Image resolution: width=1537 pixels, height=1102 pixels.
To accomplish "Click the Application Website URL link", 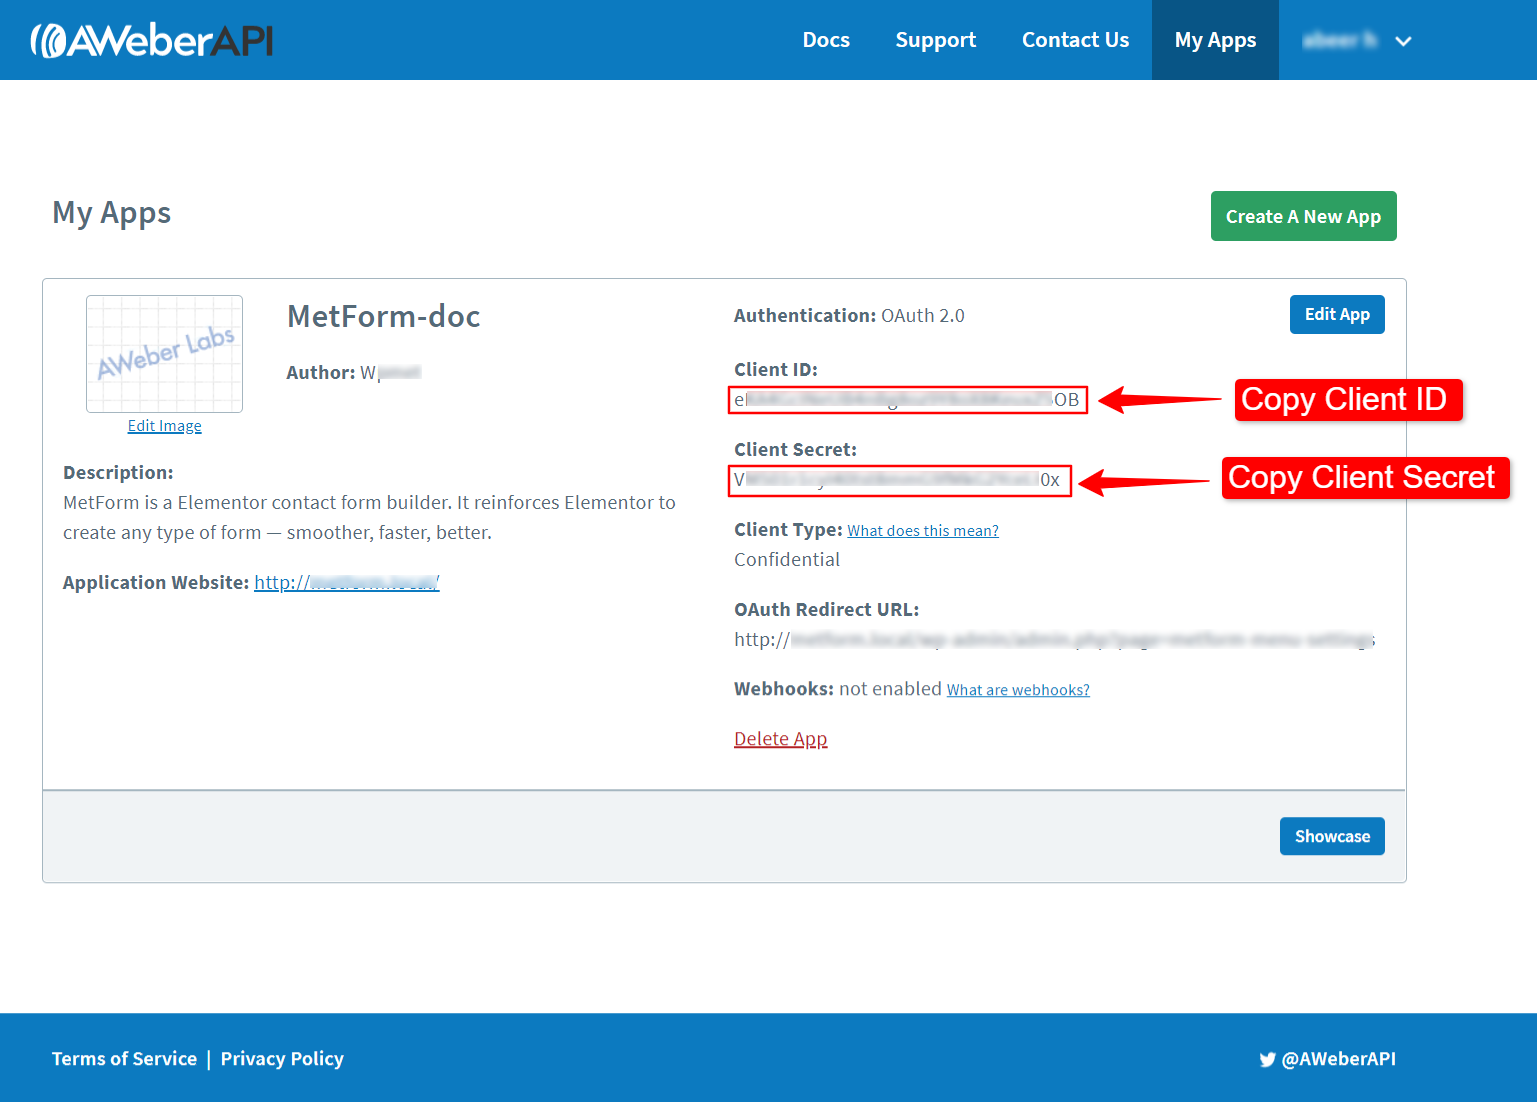I will coord(346,582).
